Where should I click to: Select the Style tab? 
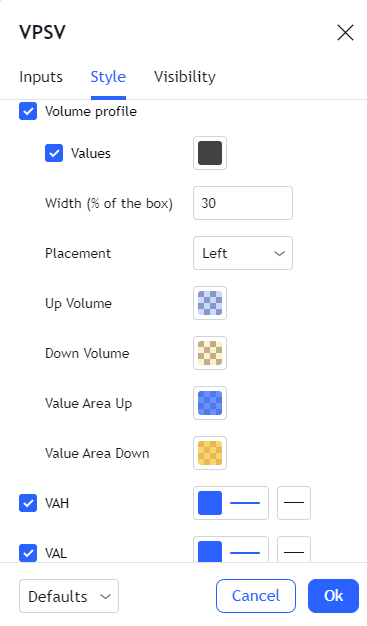click(108, 77)
